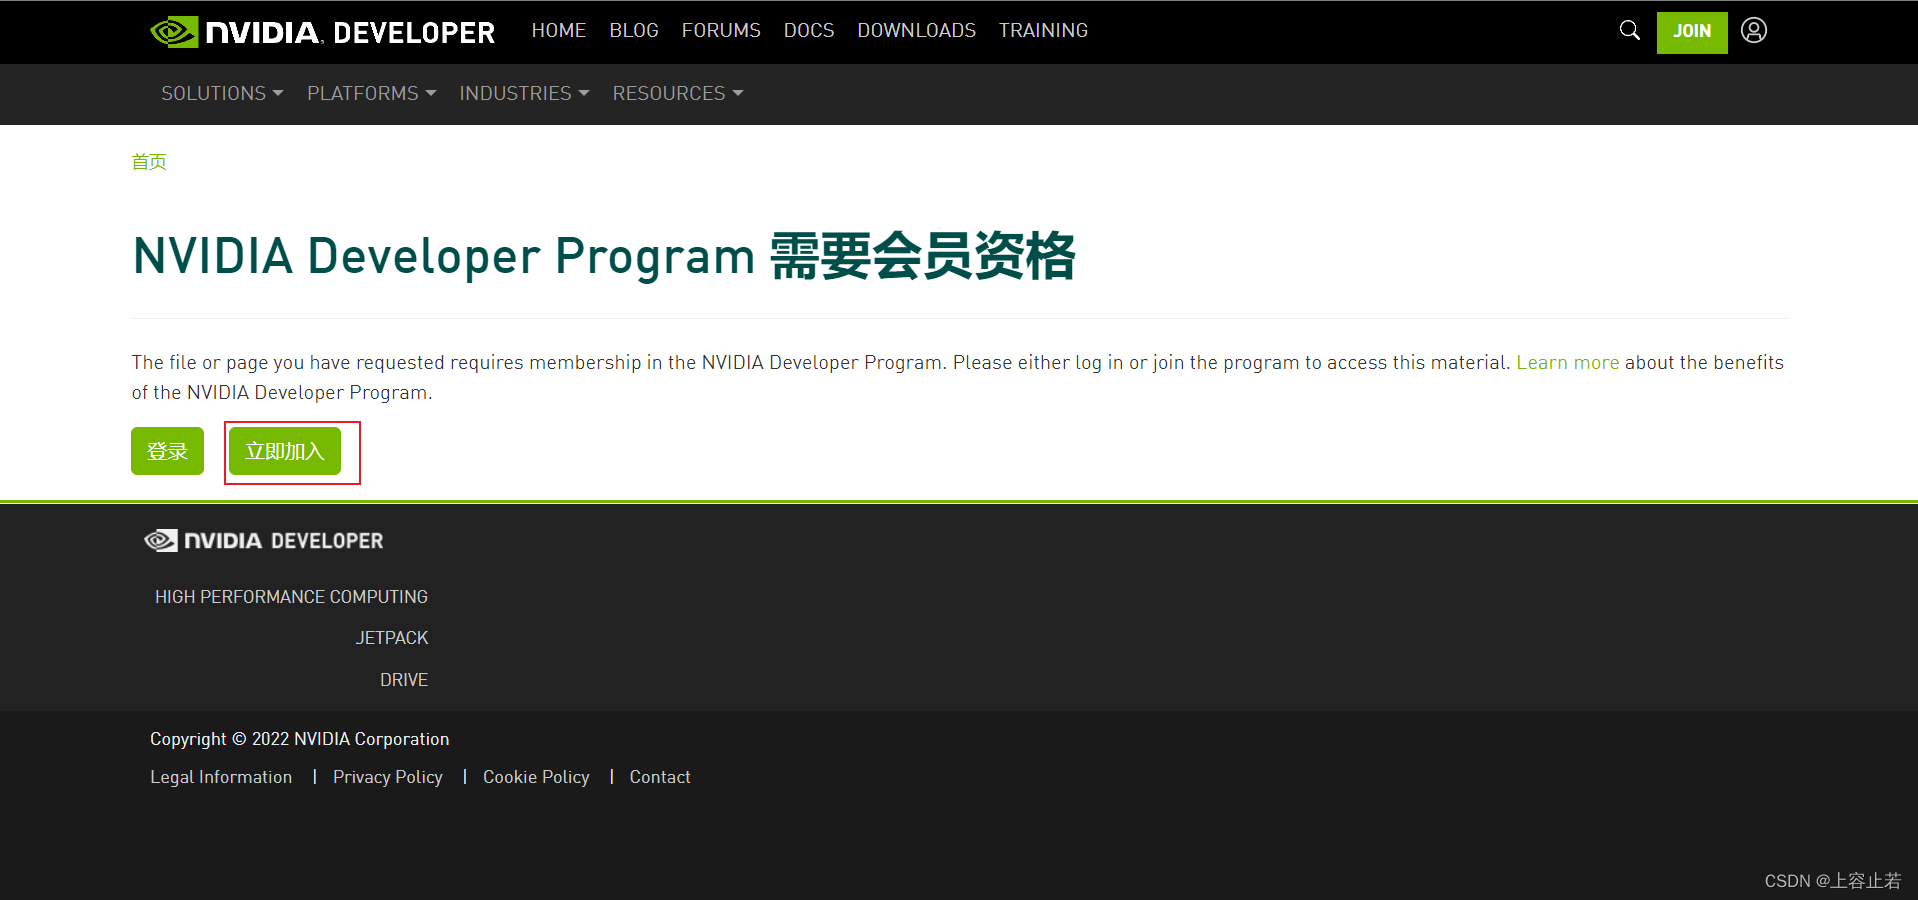The width and height of the screenshot is (1918, 900).
Task: Click the NVIDIA Developer logo in the footer
Action: click(263, 540)
